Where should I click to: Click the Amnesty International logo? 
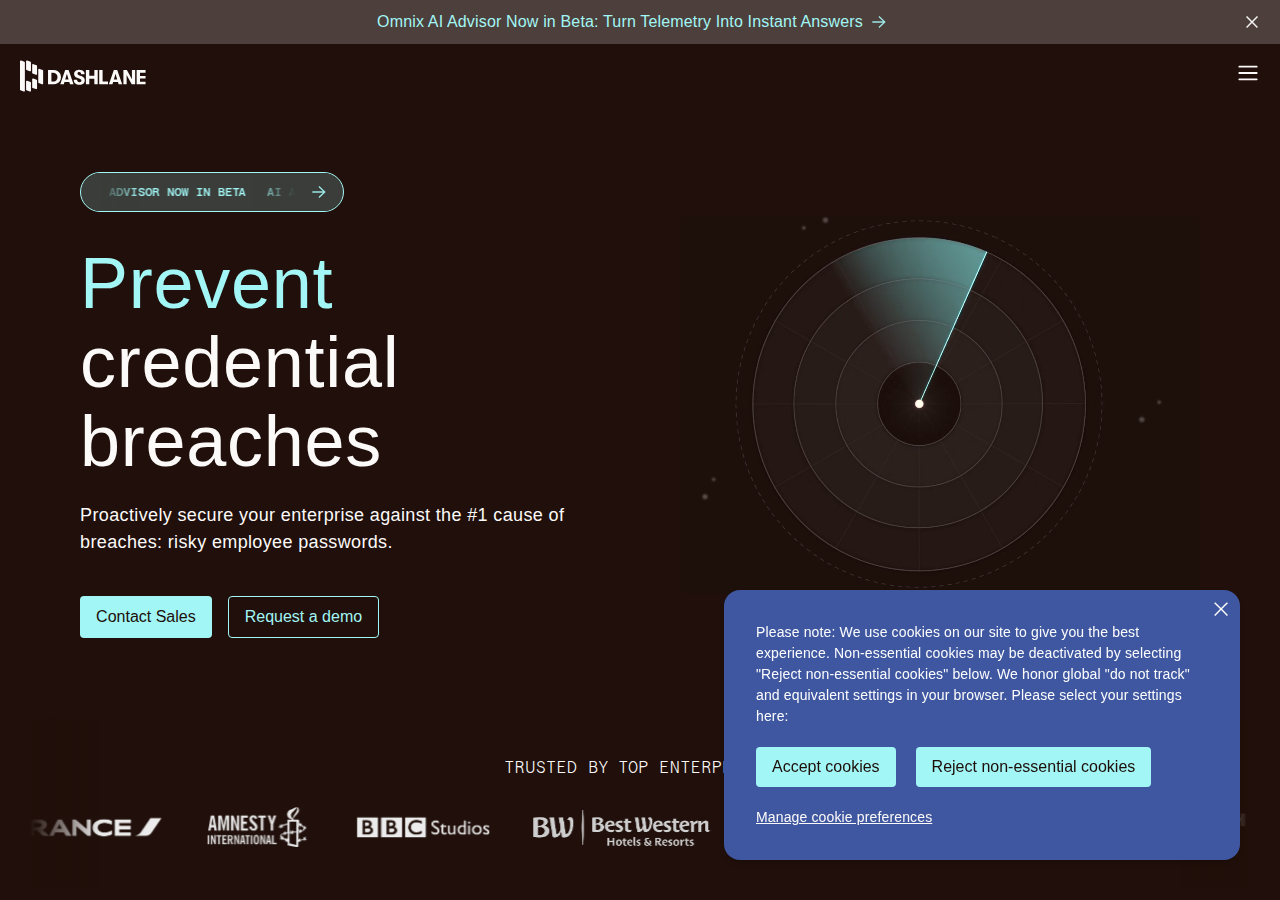[x=257, y=828]
